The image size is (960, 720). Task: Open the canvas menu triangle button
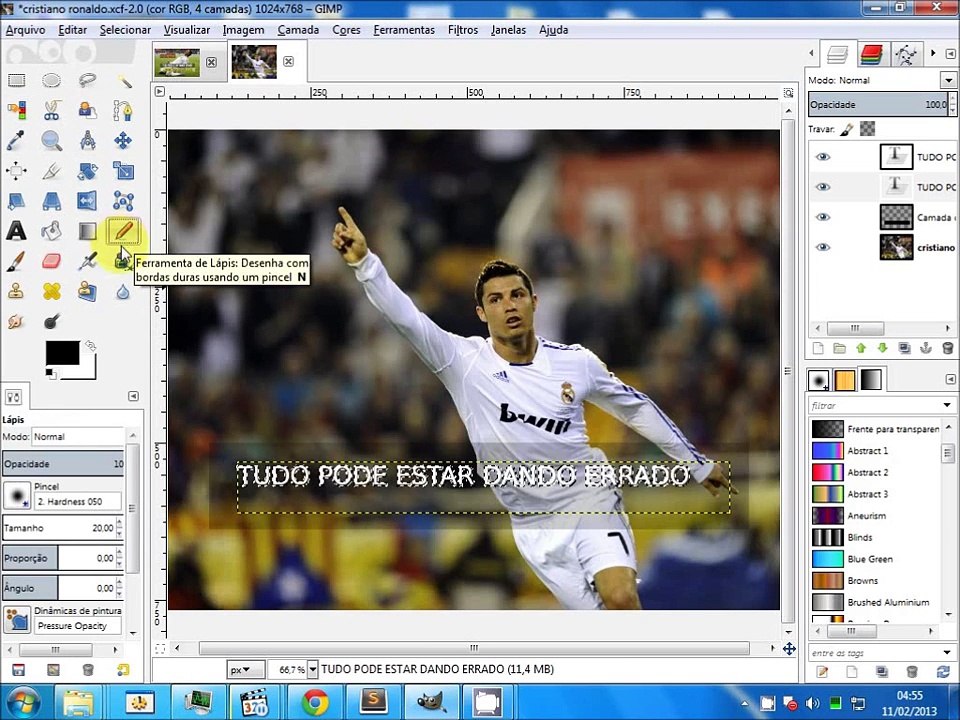[x=160, y=92]
